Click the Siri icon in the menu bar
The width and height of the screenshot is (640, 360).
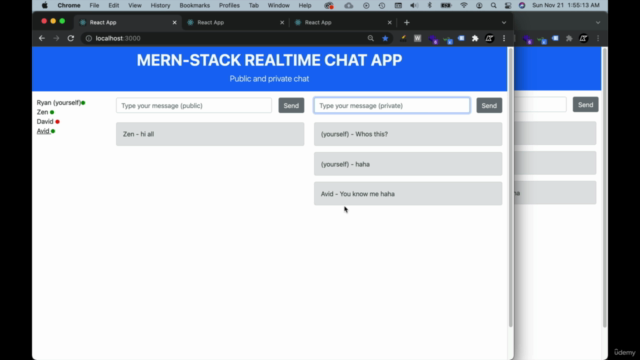coord(522,5)
